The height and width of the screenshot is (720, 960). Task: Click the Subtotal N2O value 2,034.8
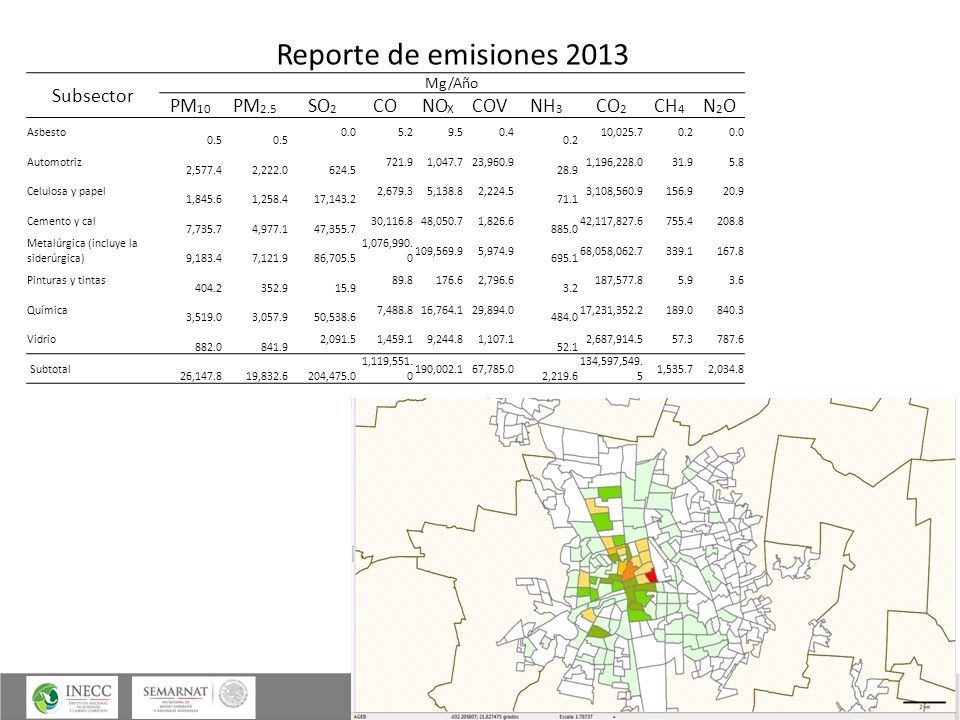pos(726,369)
